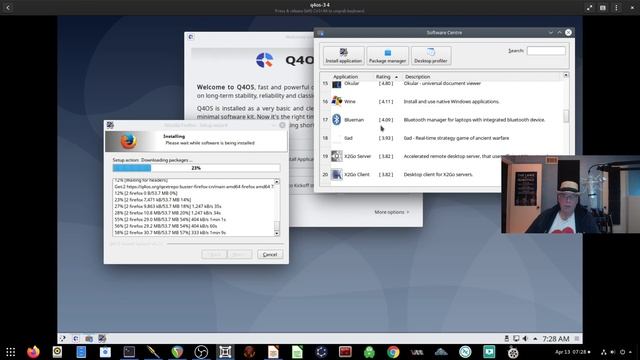This screenshot has height=360, width=640.
Task: Click the host volume tray icon
Action: point(613,352)
